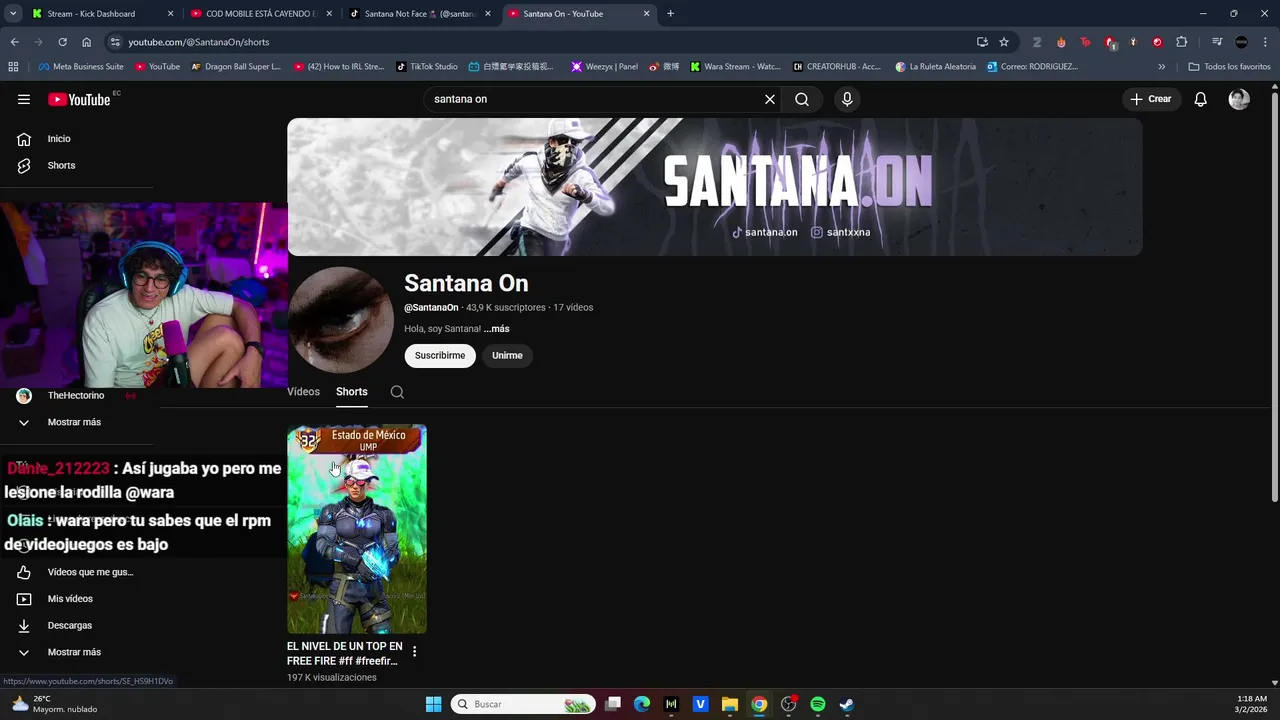Switch to Santana Not Face TikTok tab

point(419,14)
